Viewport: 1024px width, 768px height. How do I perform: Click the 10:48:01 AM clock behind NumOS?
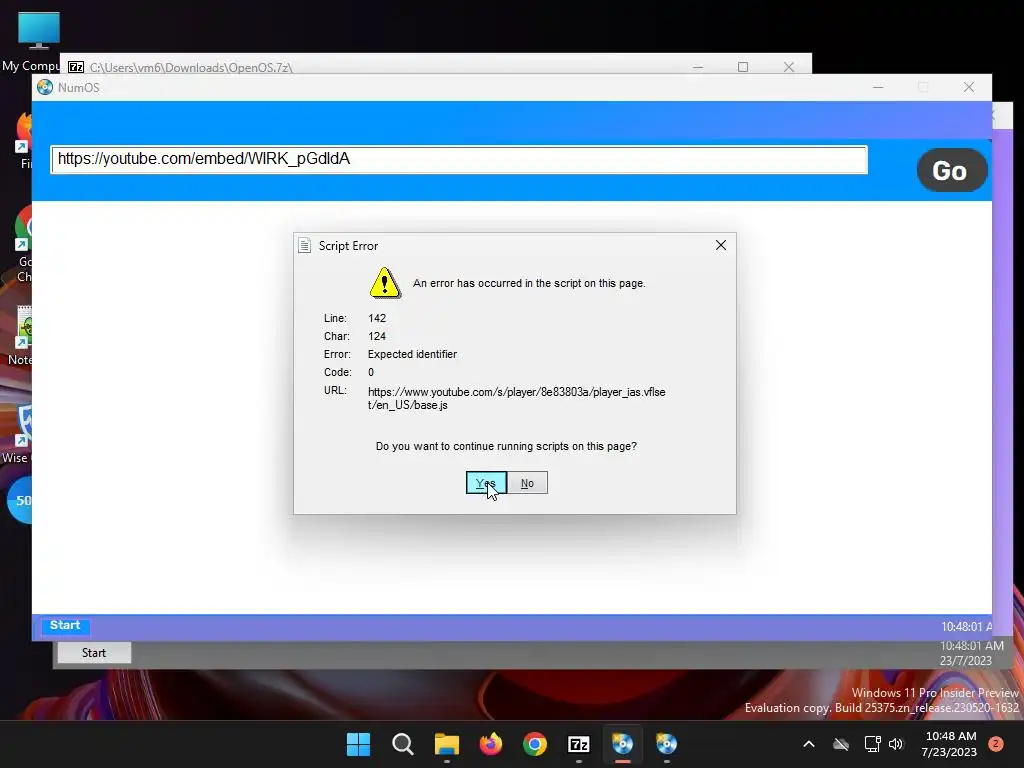tap(972, 646)
